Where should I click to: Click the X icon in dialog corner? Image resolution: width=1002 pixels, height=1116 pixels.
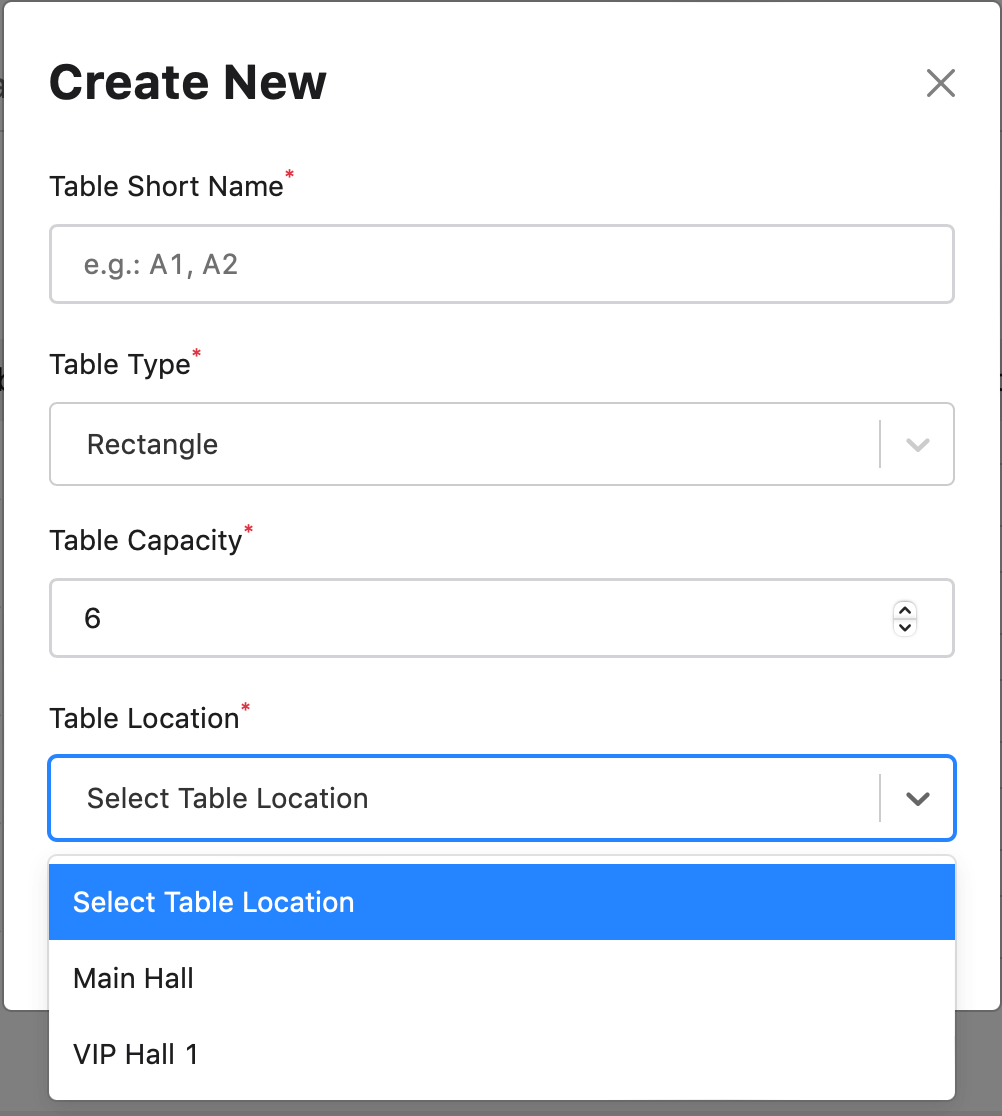[940, 84]
